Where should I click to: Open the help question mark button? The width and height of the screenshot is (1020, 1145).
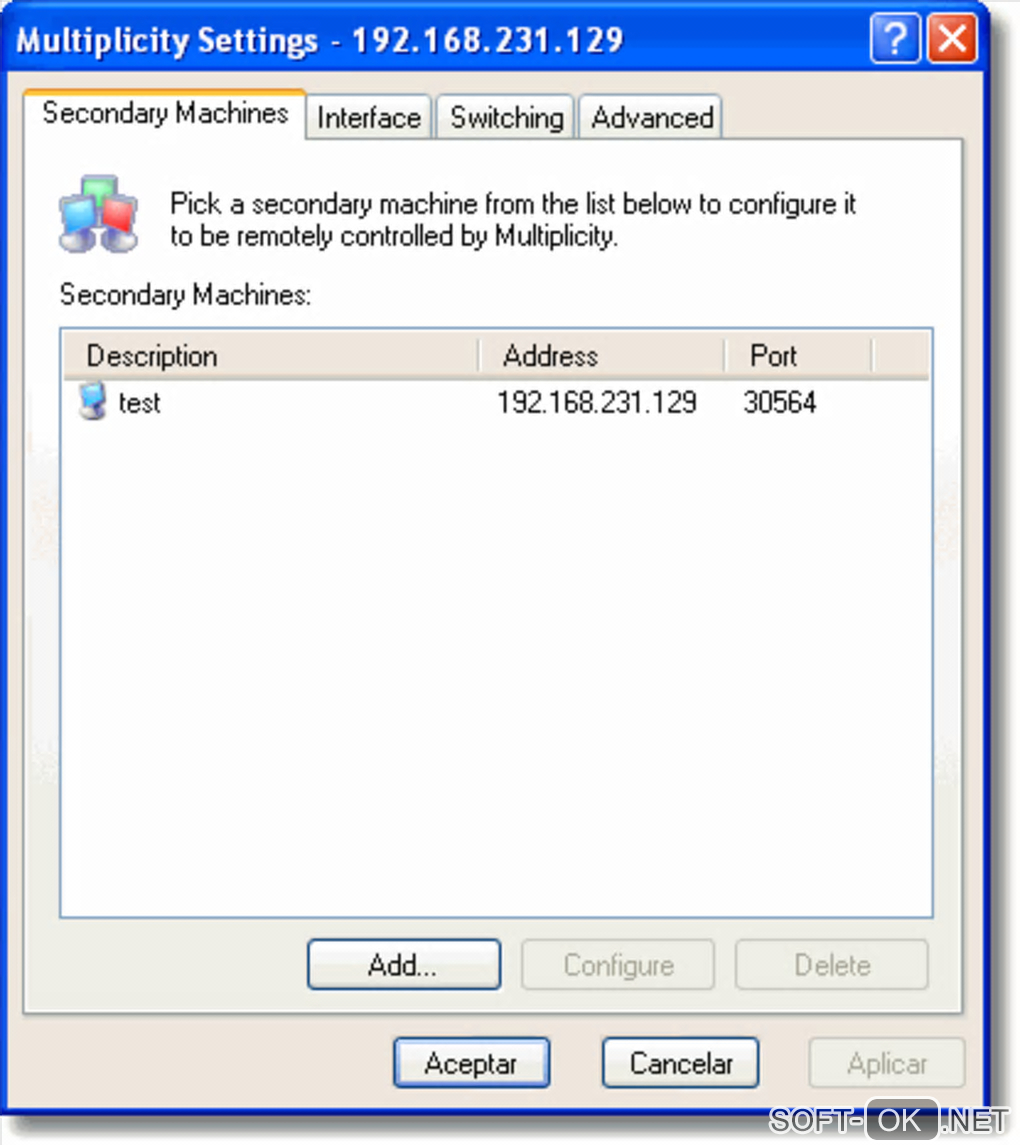pyautogui.click(x=894, y=38)
